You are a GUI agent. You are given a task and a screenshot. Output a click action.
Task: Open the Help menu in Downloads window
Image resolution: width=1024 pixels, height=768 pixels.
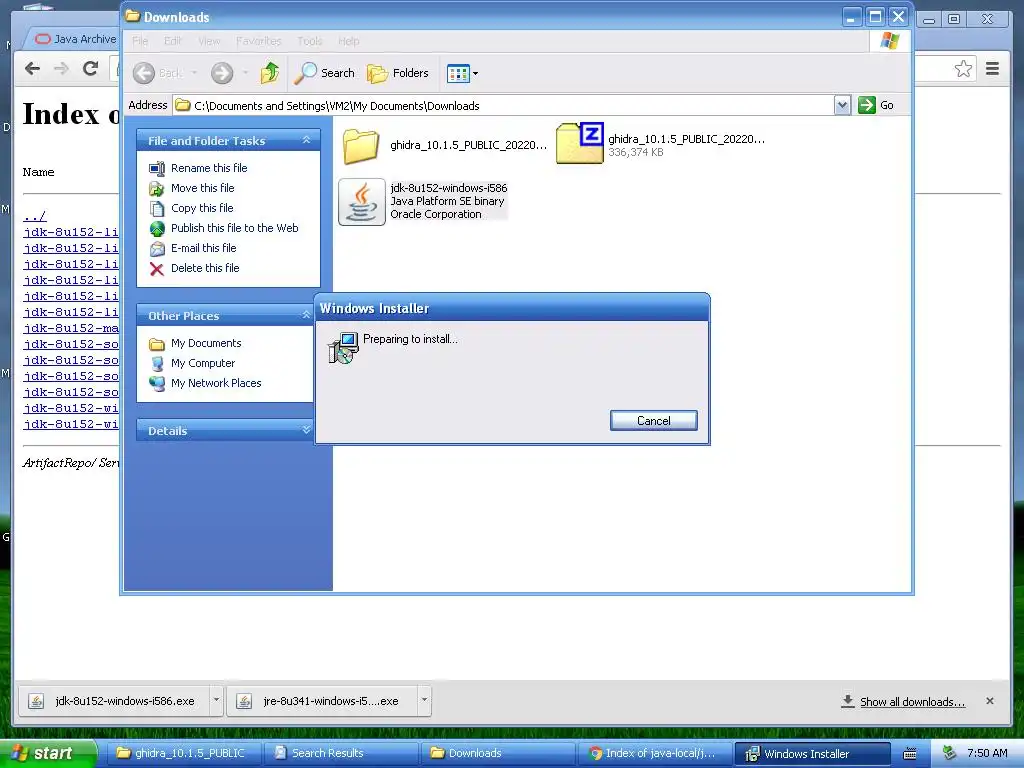click(x=349, y=41)
